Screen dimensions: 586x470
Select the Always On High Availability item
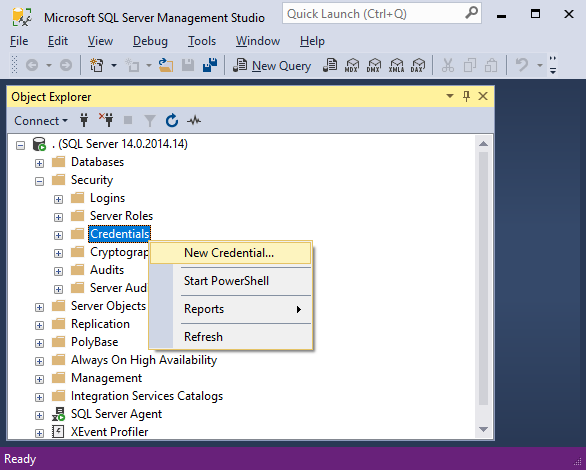pos(144,360)
